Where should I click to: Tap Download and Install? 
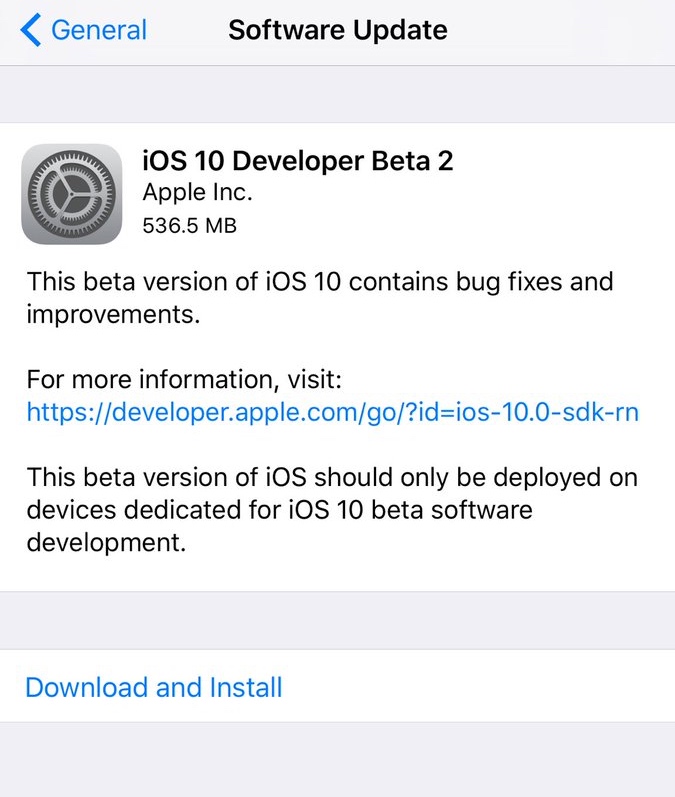click(154, 688)
